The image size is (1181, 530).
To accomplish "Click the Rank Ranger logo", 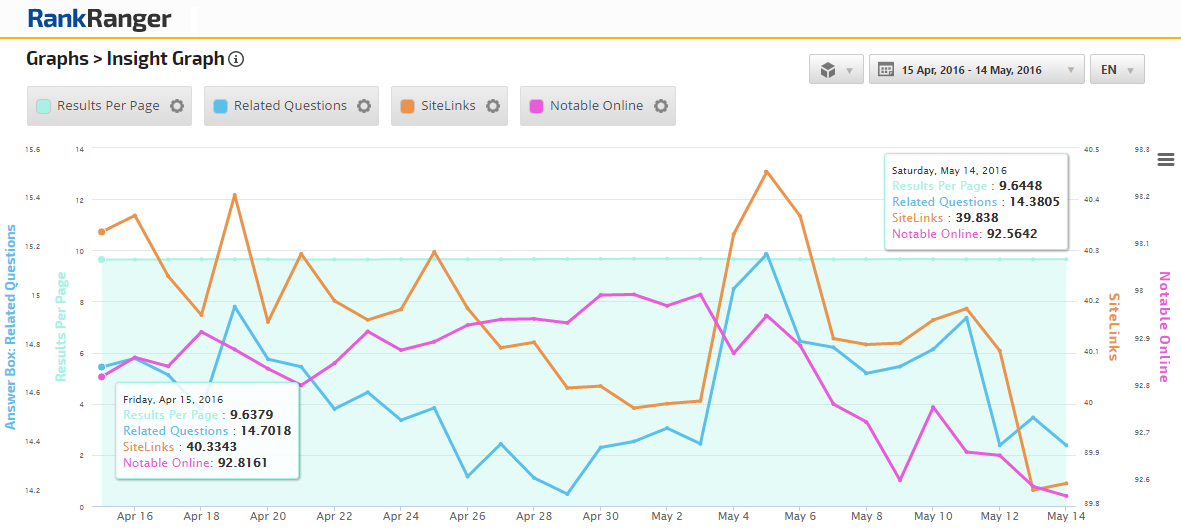I will (100, 18).
